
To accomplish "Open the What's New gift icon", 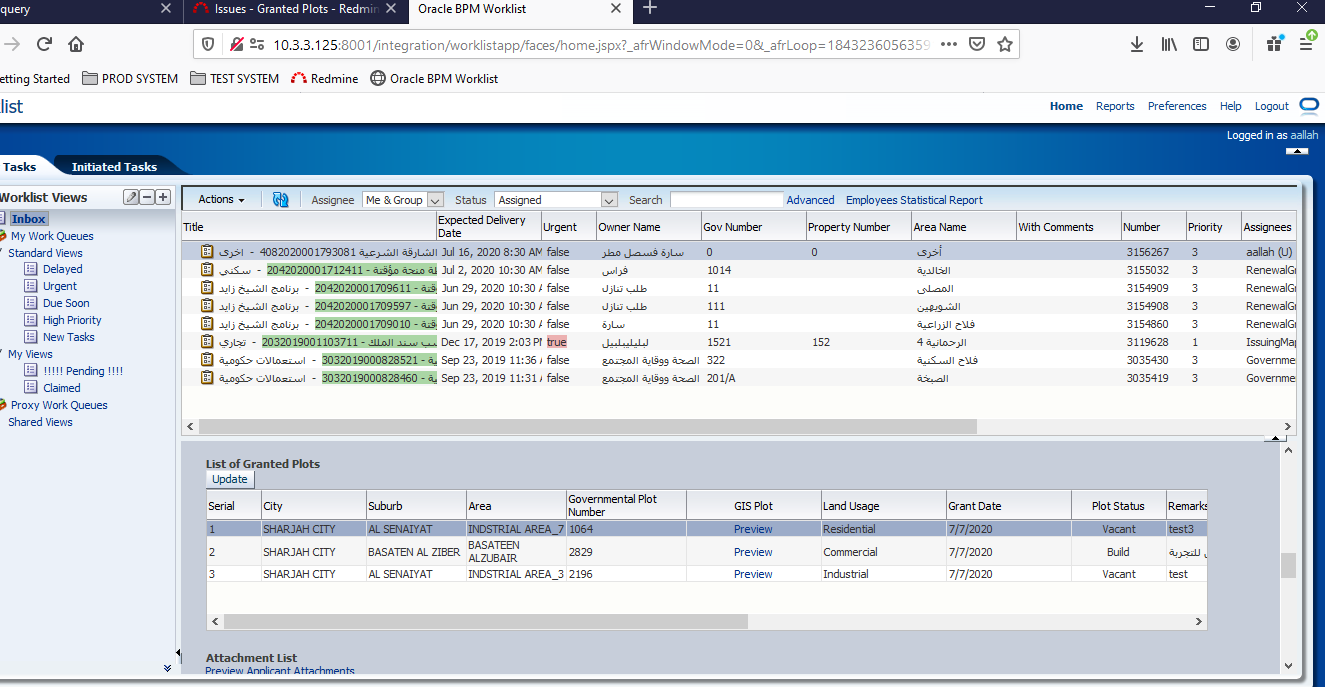I will coord(1274,44).
